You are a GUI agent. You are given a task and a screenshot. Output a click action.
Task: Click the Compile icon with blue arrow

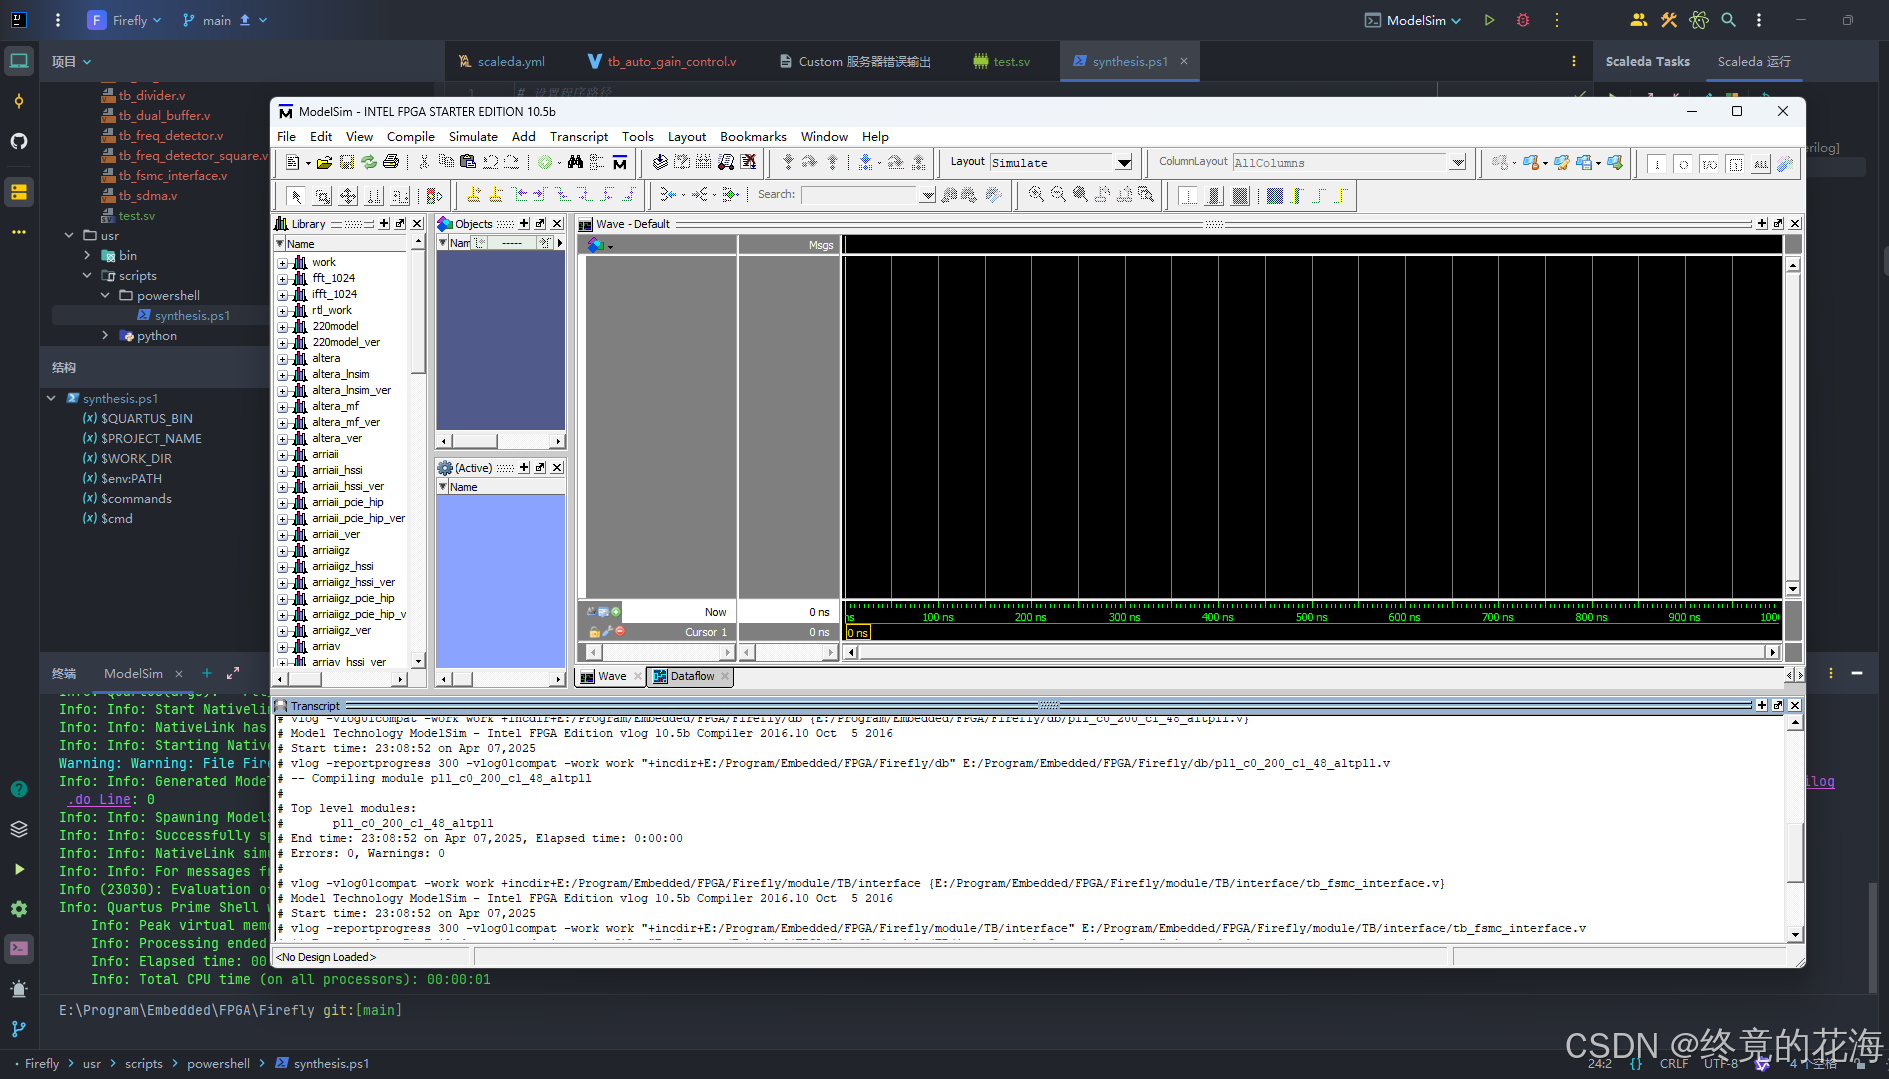click(660, 162)
